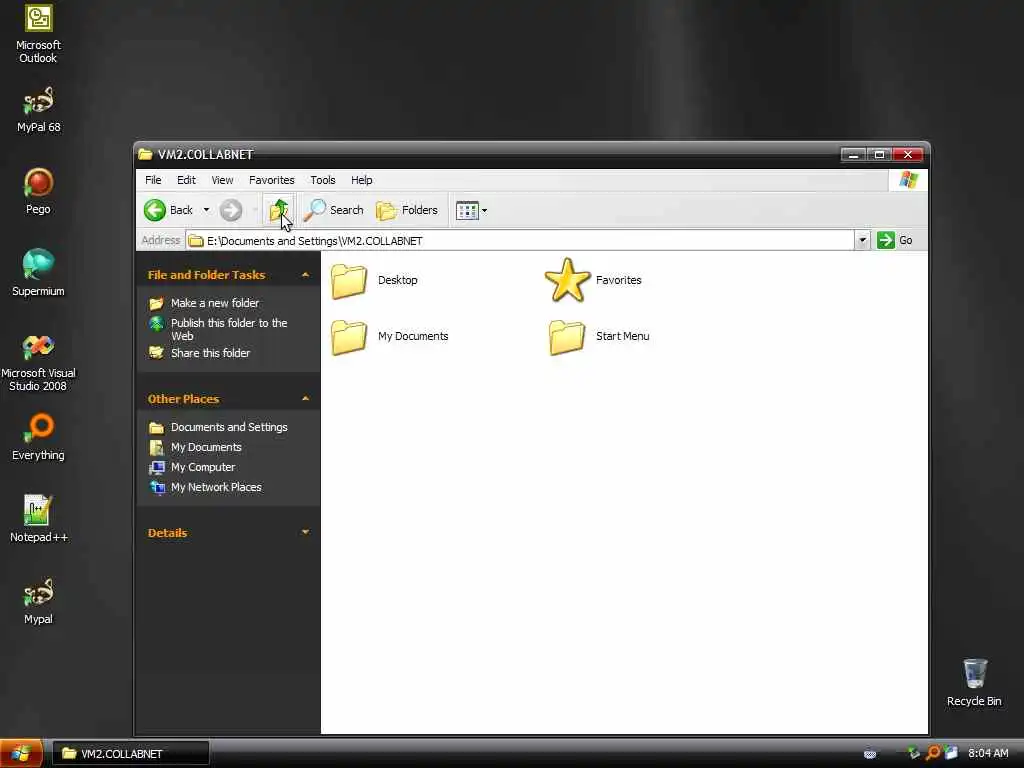The image size is (1024, 768).
Task: Click Publish this folder to the Web
Action: click(229, 329)
